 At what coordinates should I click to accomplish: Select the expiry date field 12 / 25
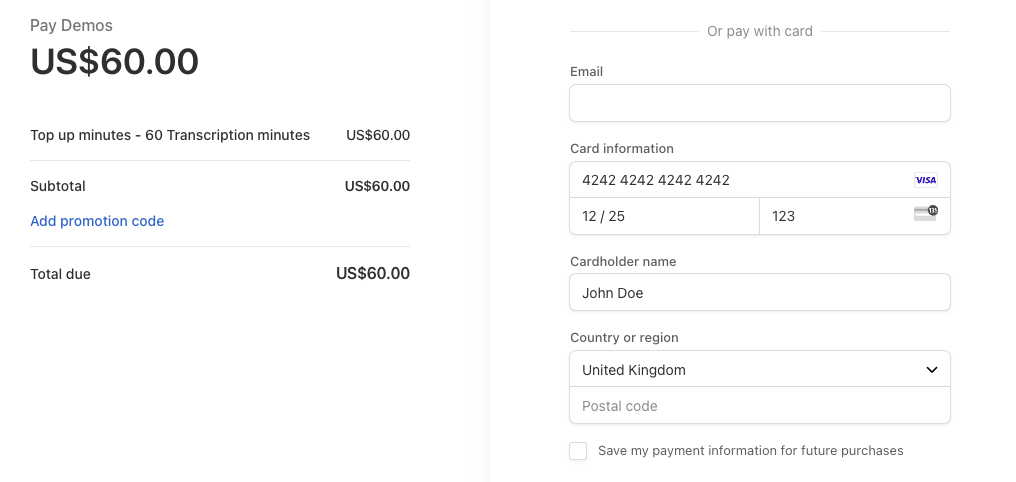pos(664,216)
